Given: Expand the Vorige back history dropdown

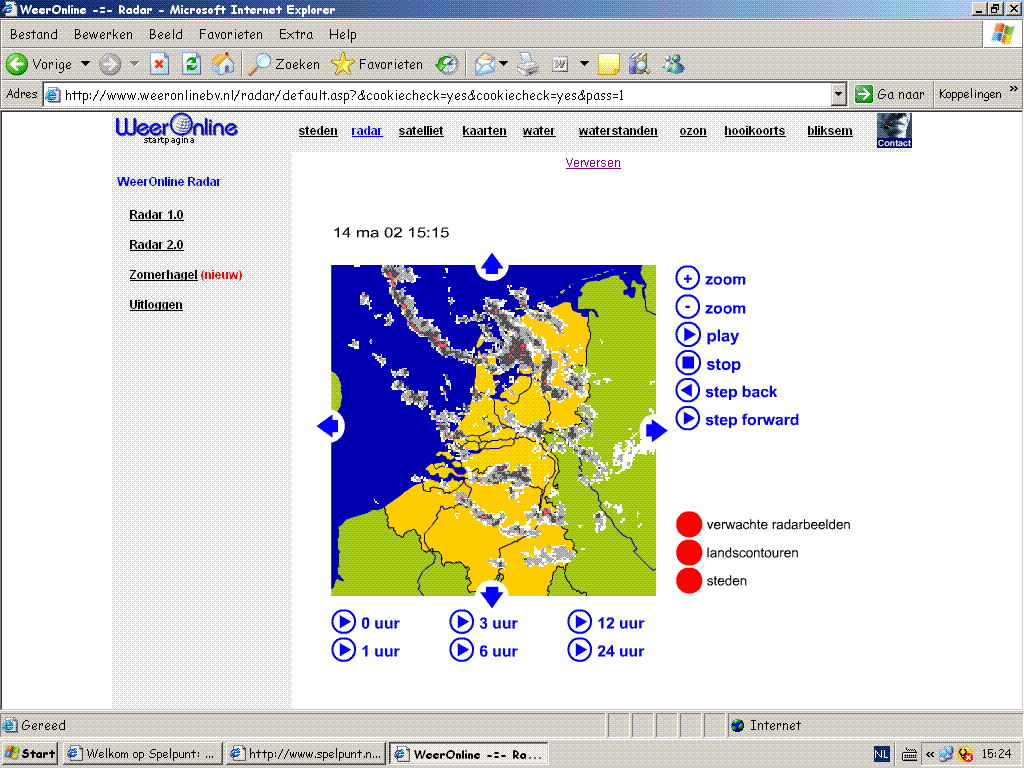Looking at the screenshot, I should coord(86,64).
